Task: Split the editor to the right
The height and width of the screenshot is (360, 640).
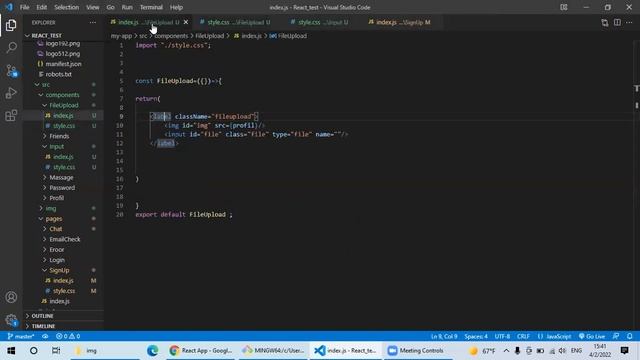Action: click(x=617, y=22)
